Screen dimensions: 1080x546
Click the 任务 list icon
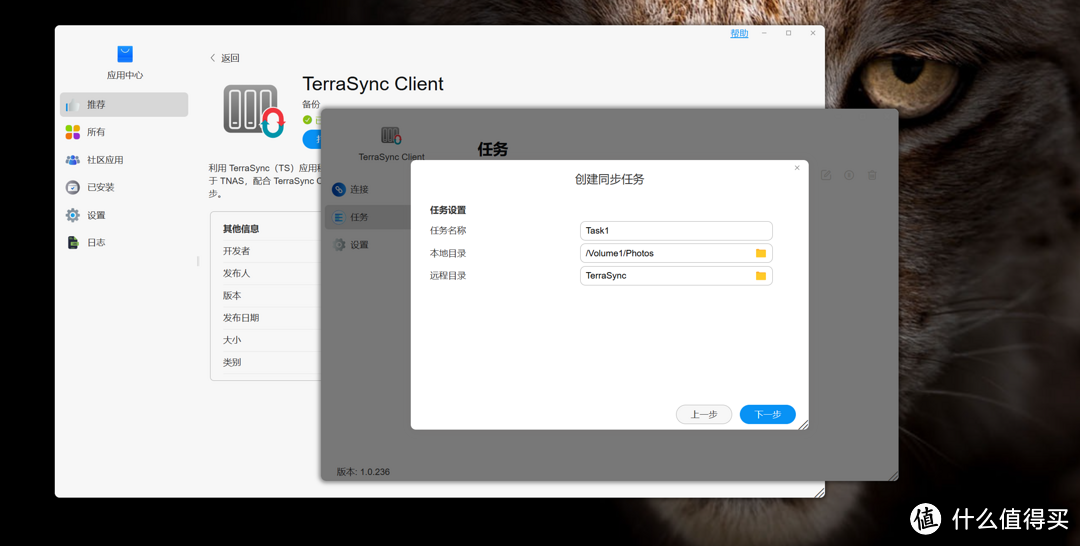click(339, 217)
